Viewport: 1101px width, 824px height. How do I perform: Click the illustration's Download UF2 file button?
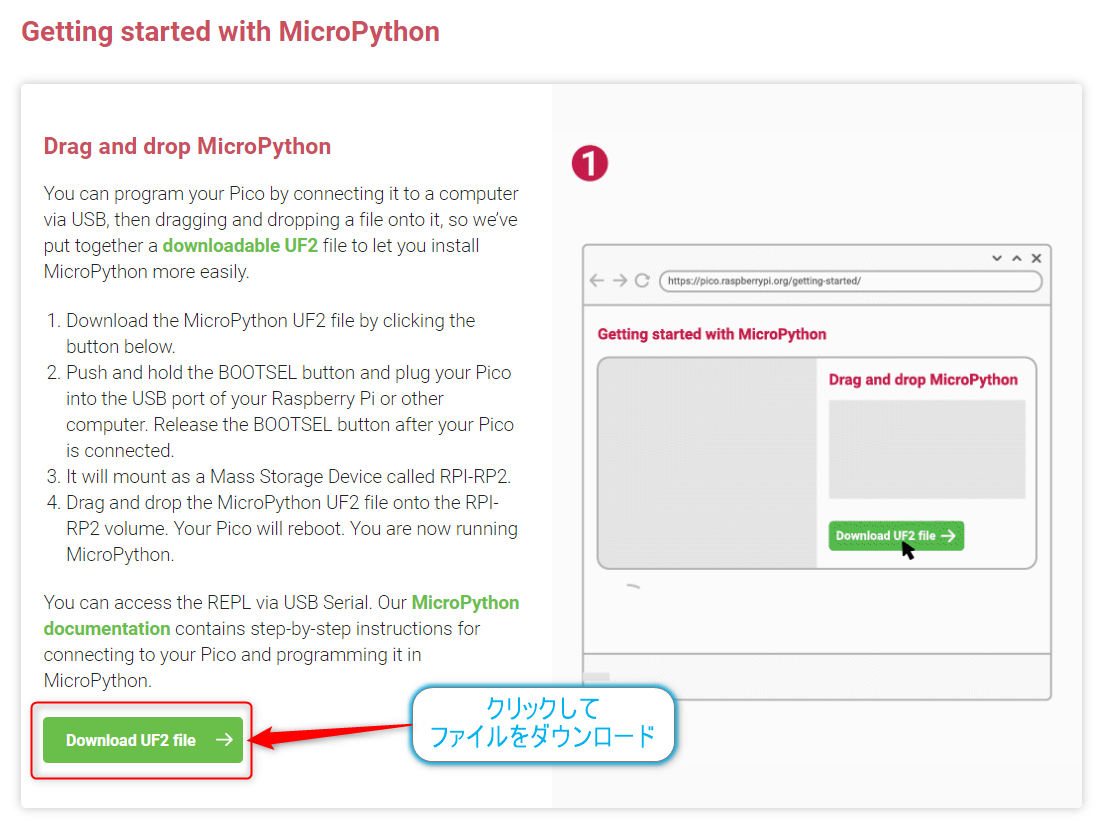[896, 536]
